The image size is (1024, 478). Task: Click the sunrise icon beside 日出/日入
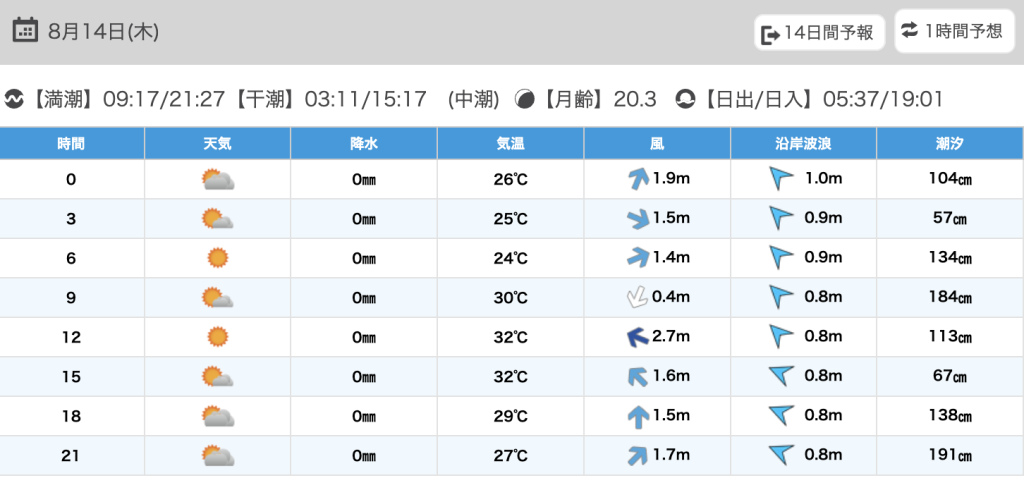pos(685,99)
